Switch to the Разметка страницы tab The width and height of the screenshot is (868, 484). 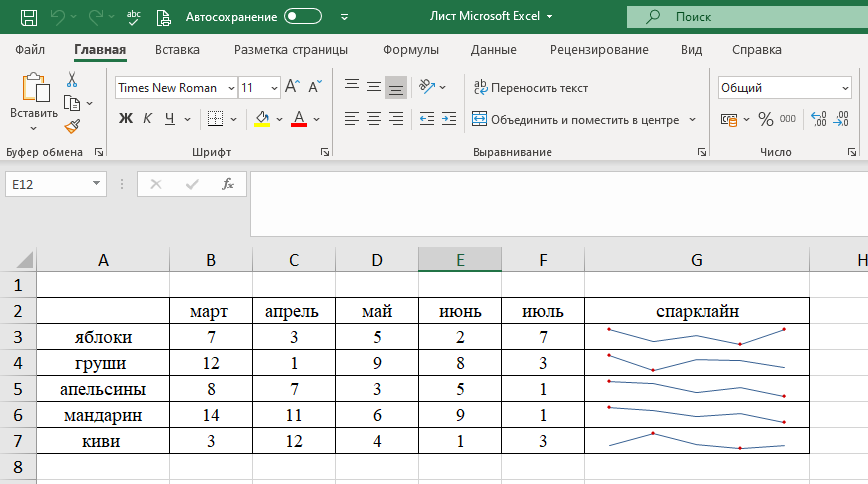291,50
